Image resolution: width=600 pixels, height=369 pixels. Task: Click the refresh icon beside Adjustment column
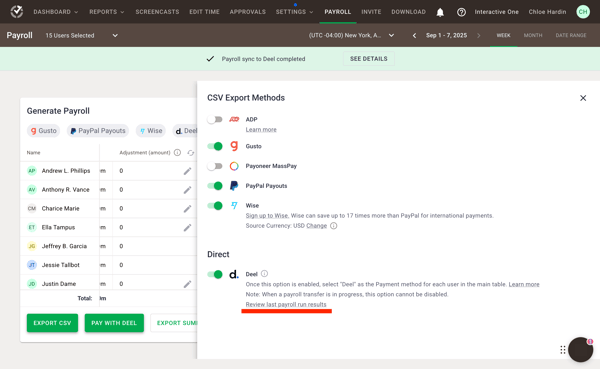(x=190, y=153)
